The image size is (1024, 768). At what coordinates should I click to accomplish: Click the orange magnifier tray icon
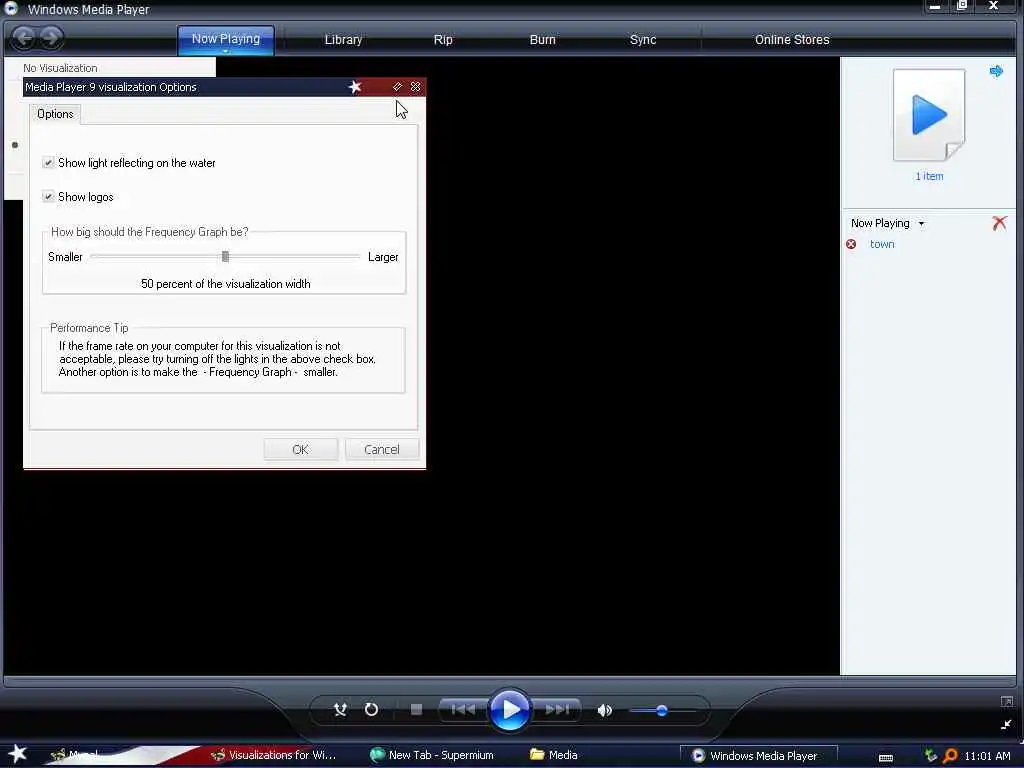tap(950, 756)
